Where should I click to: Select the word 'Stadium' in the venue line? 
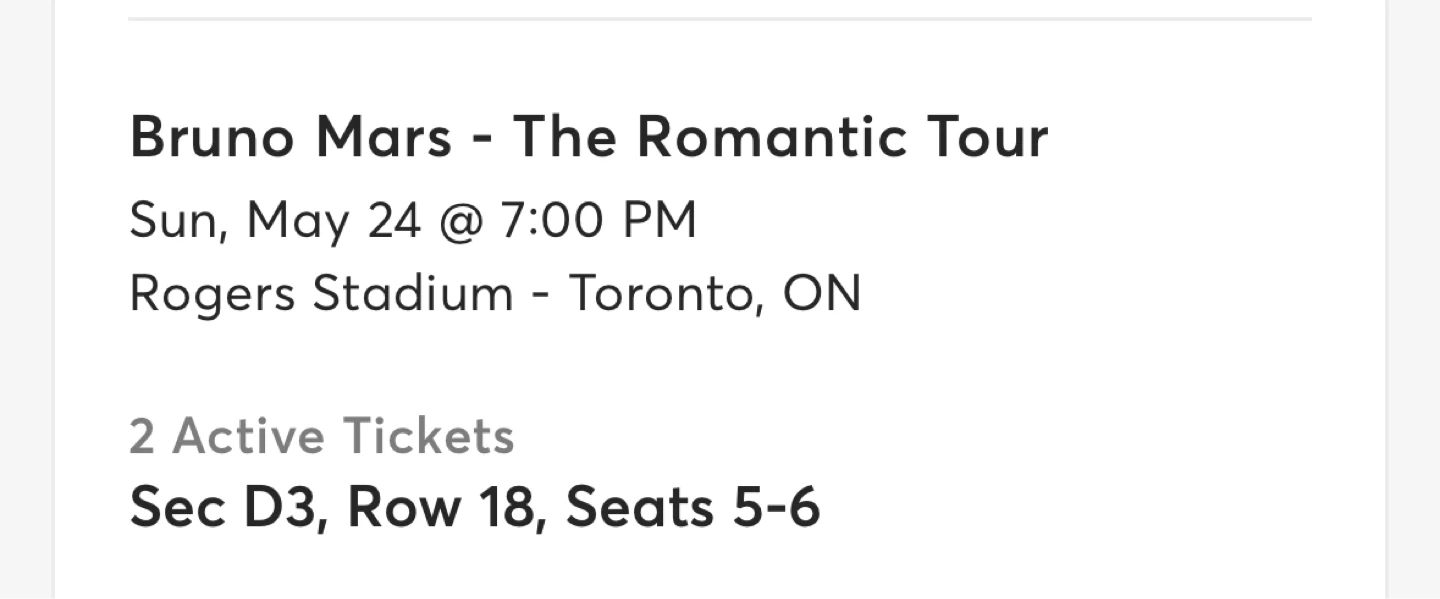click(x=412, y=294)
